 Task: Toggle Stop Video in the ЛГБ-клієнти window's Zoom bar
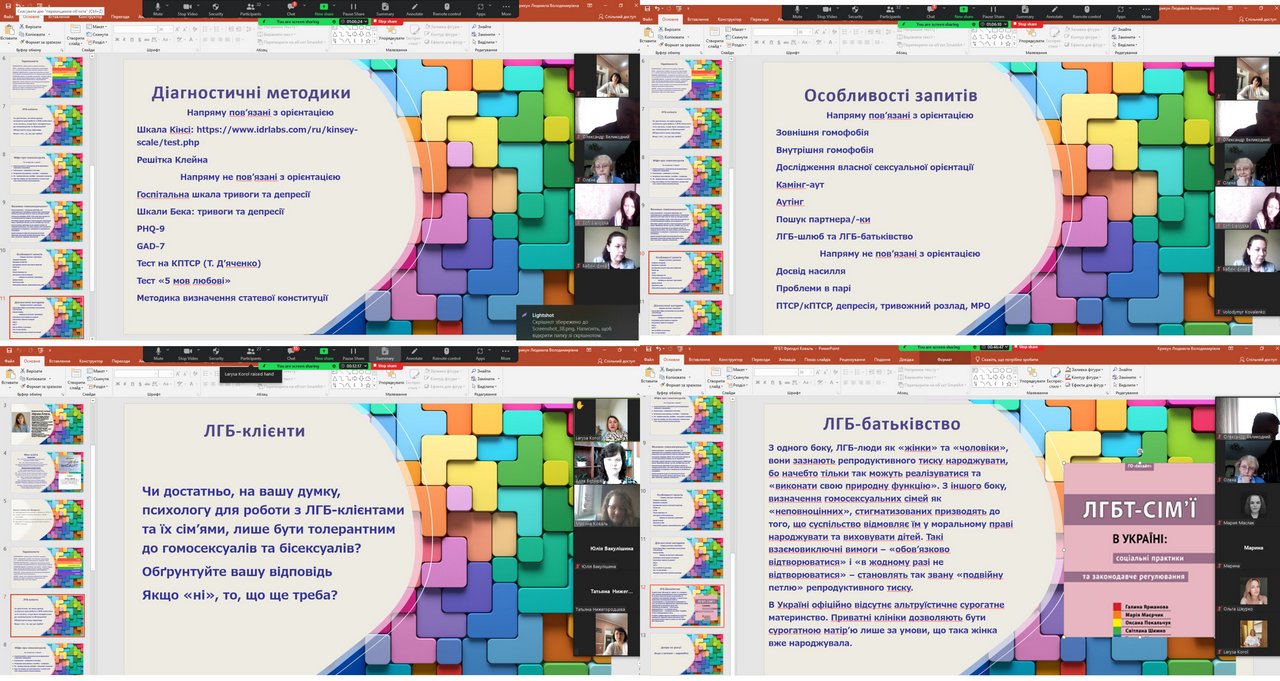(187, 353)
